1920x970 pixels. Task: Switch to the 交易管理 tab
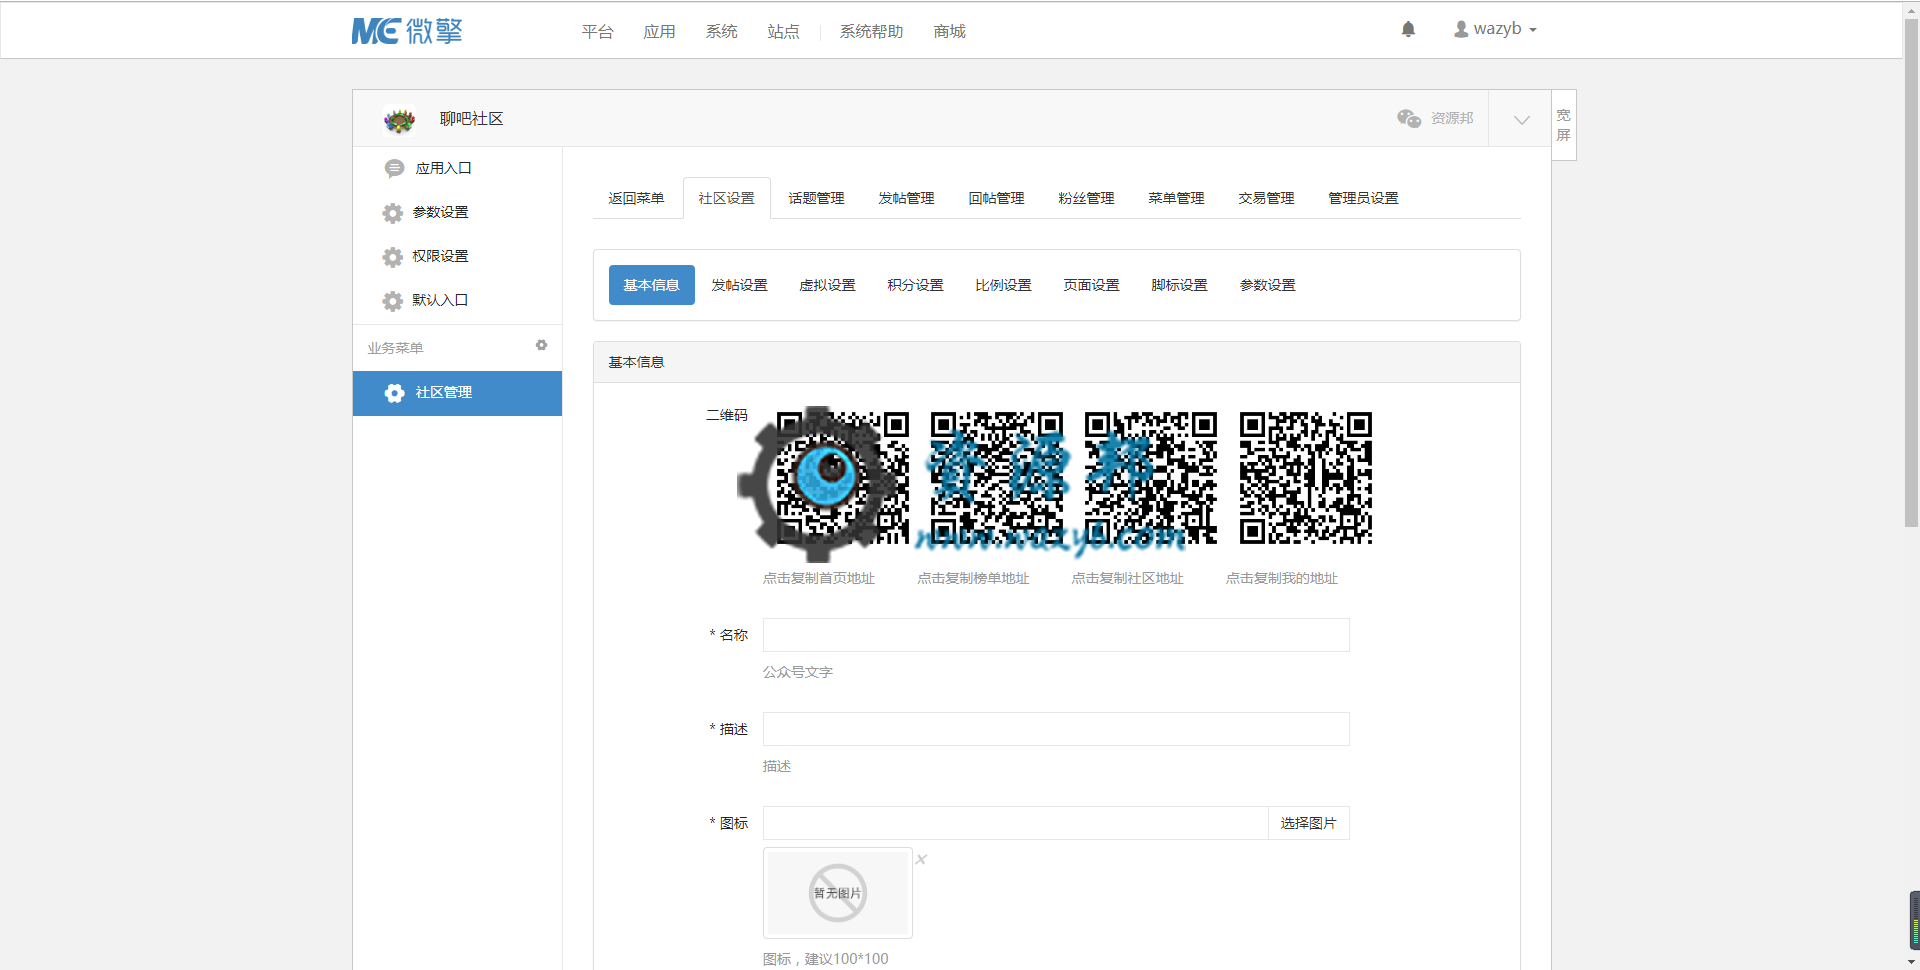[1266, 198]
